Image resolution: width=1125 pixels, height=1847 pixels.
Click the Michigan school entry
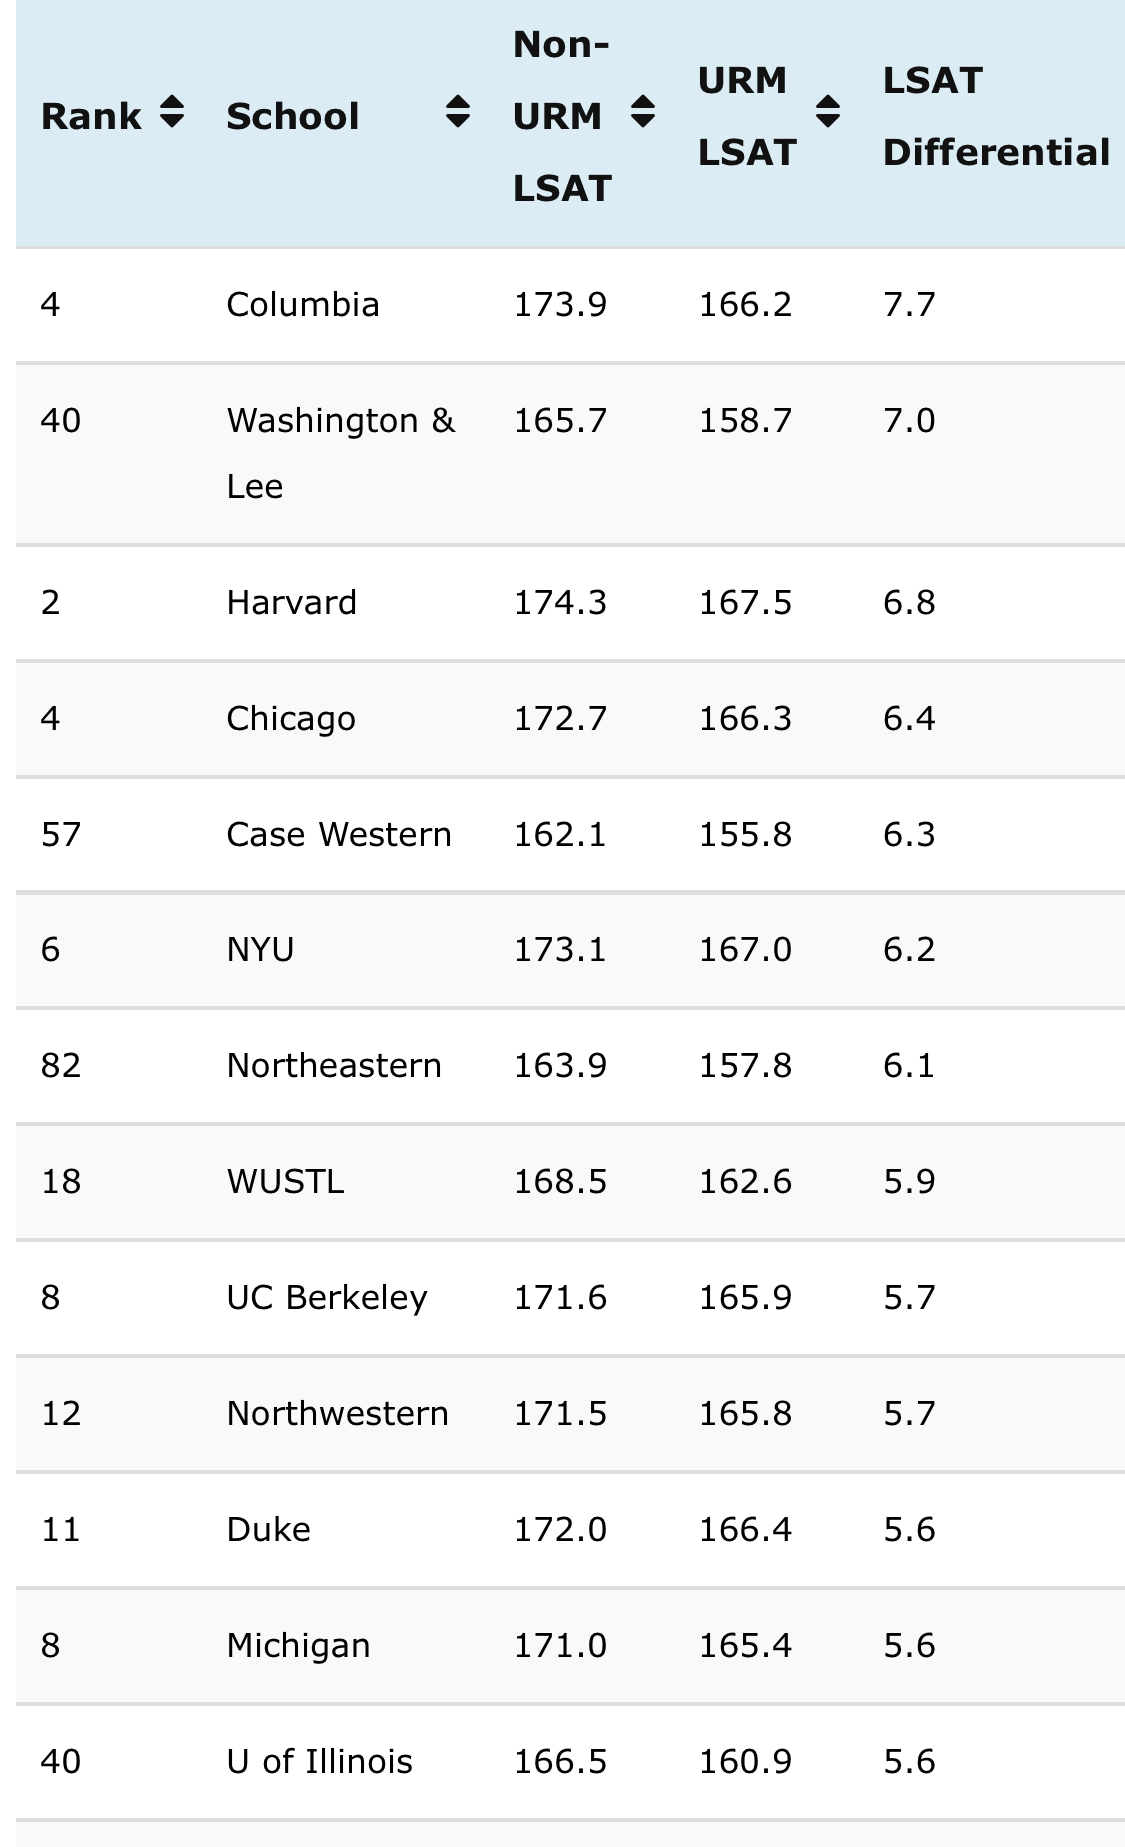point(298,1646)
